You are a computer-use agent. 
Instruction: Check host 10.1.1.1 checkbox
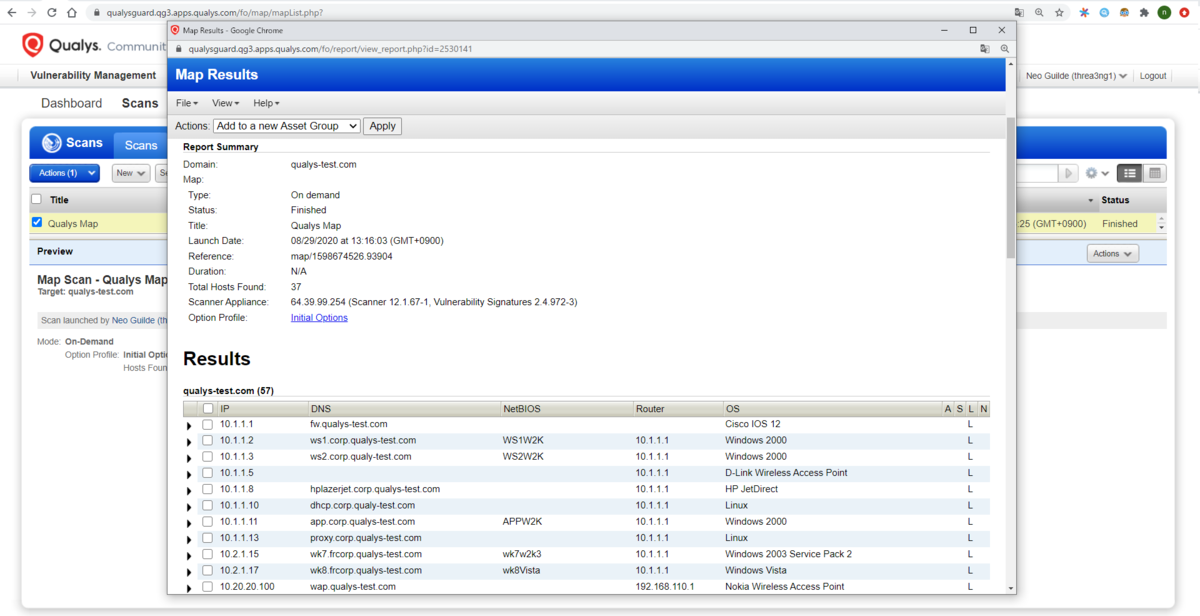208,424
